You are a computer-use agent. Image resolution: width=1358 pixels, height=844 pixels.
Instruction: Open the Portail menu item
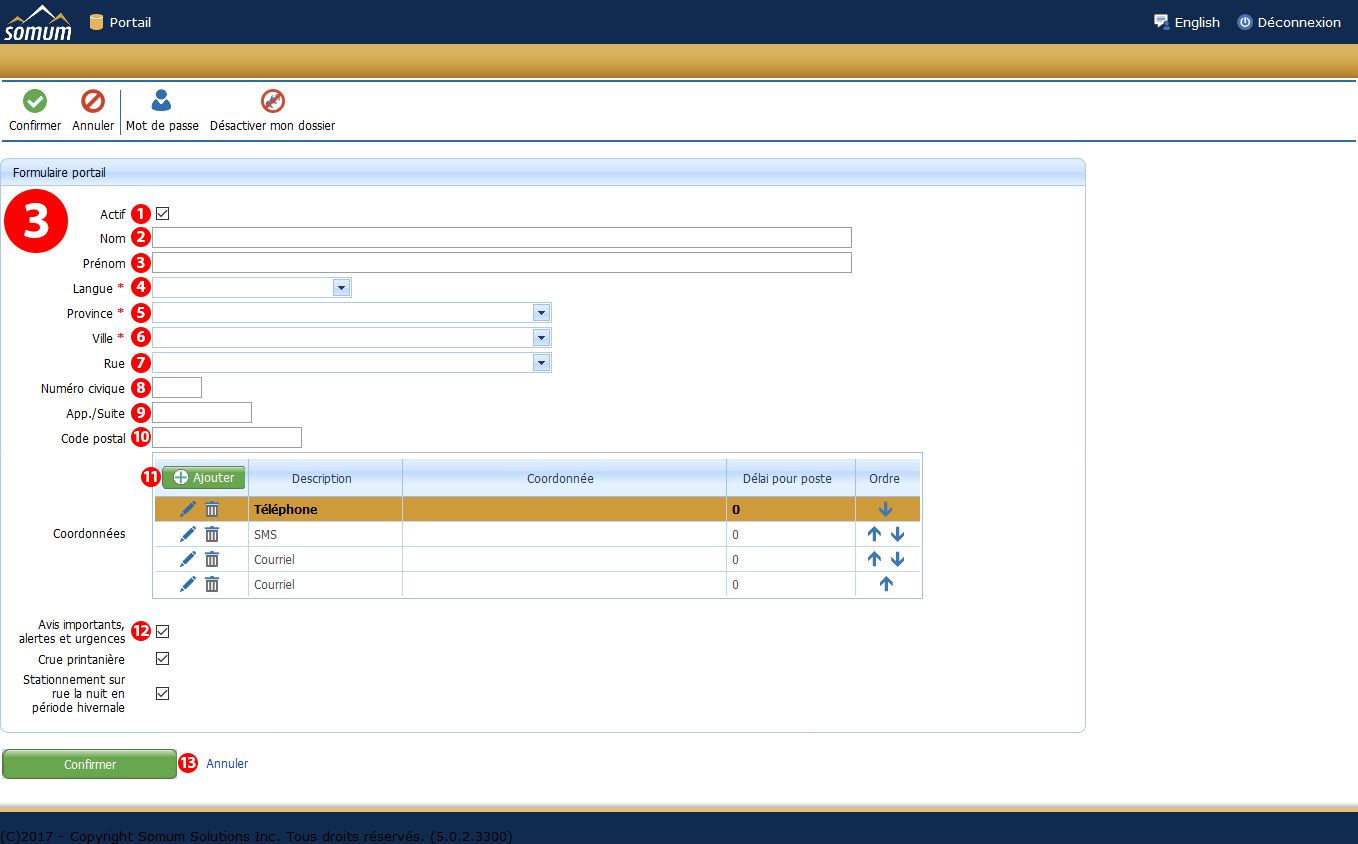[x=129, y=22]
